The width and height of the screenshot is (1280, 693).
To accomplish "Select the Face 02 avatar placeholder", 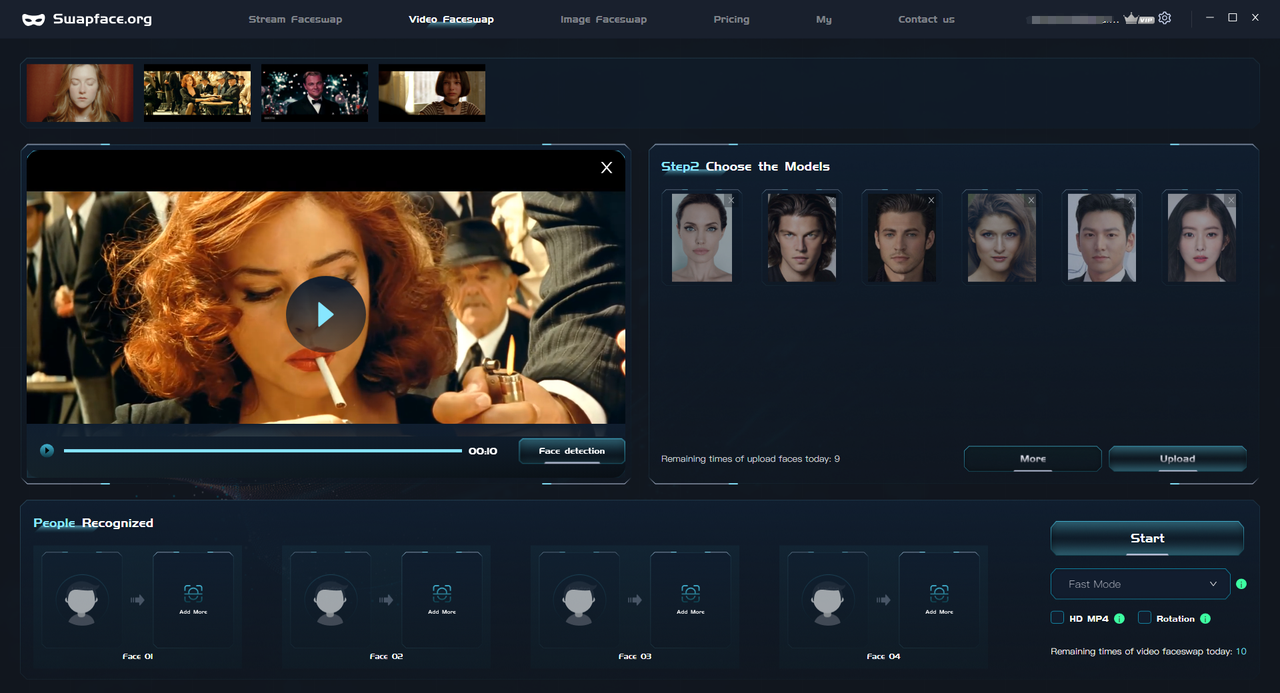I will [330, 599].
